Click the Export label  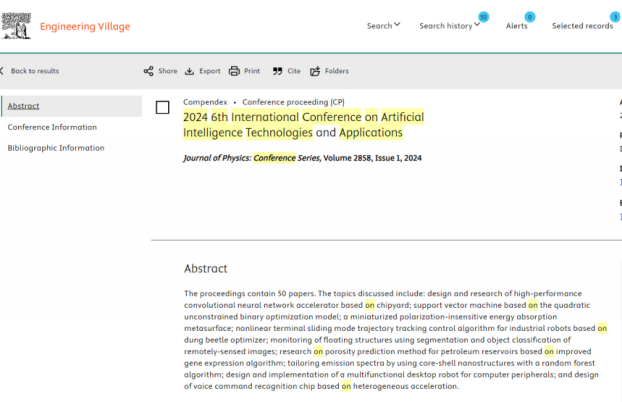click(x=210, y=71)
